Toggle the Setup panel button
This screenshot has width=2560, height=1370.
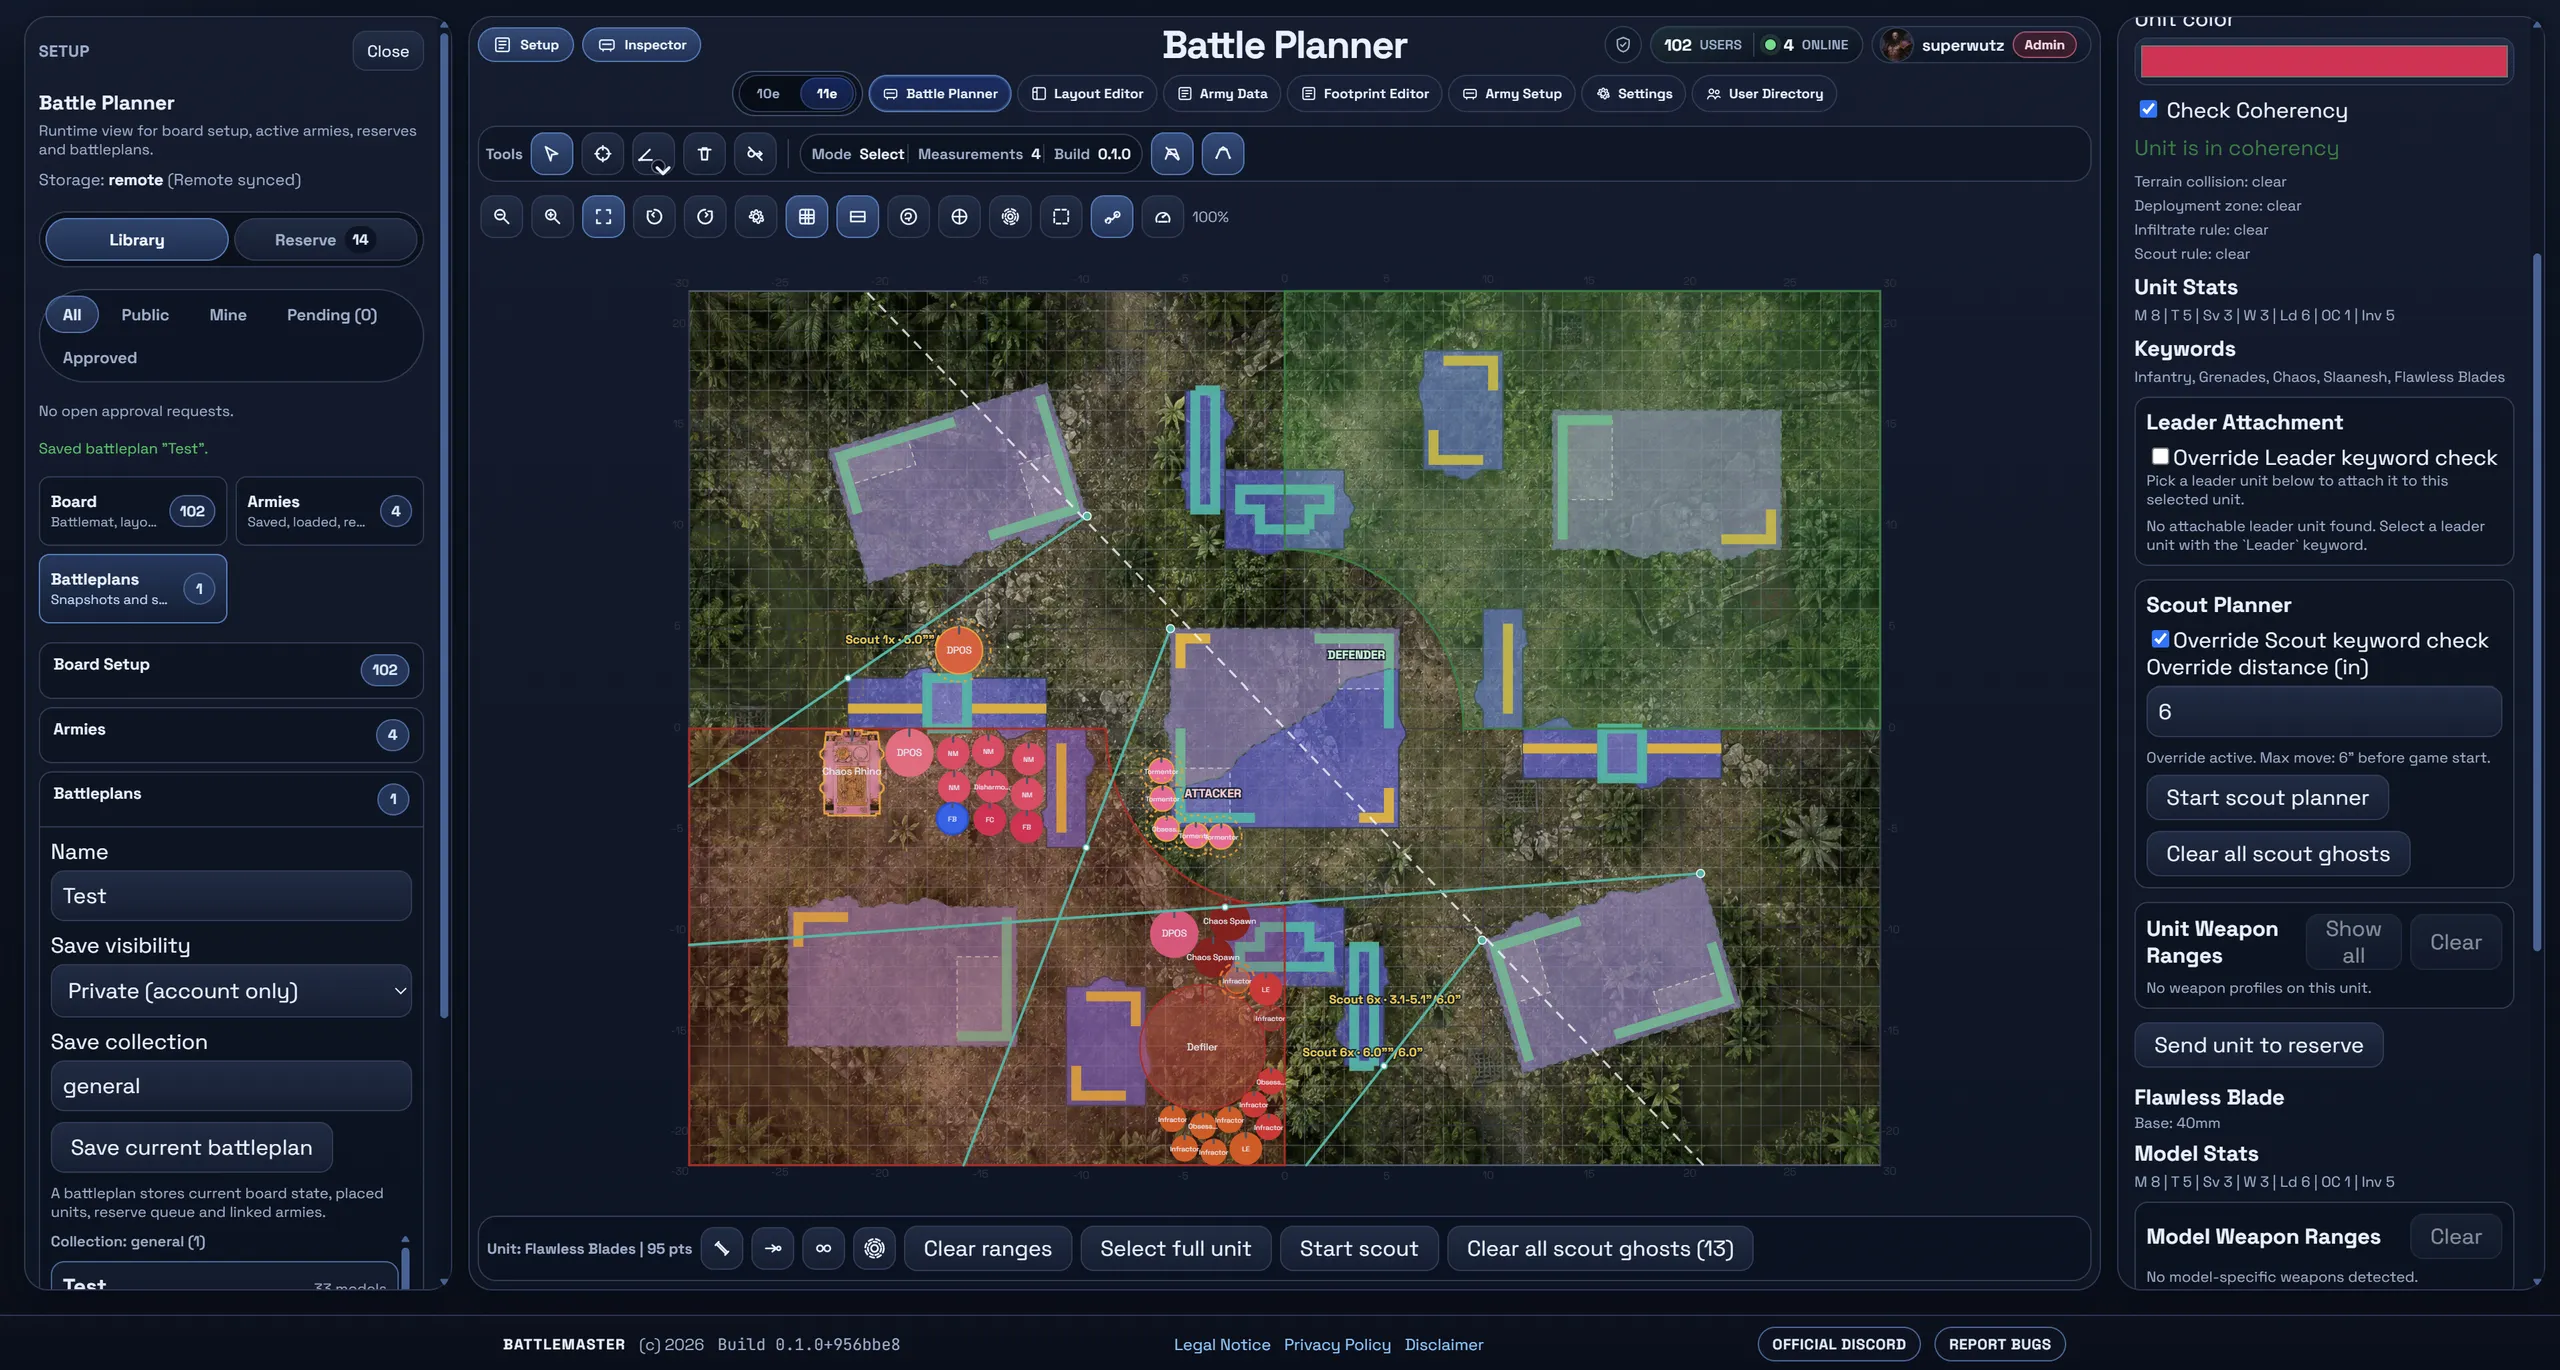click(x=526, y=45)
